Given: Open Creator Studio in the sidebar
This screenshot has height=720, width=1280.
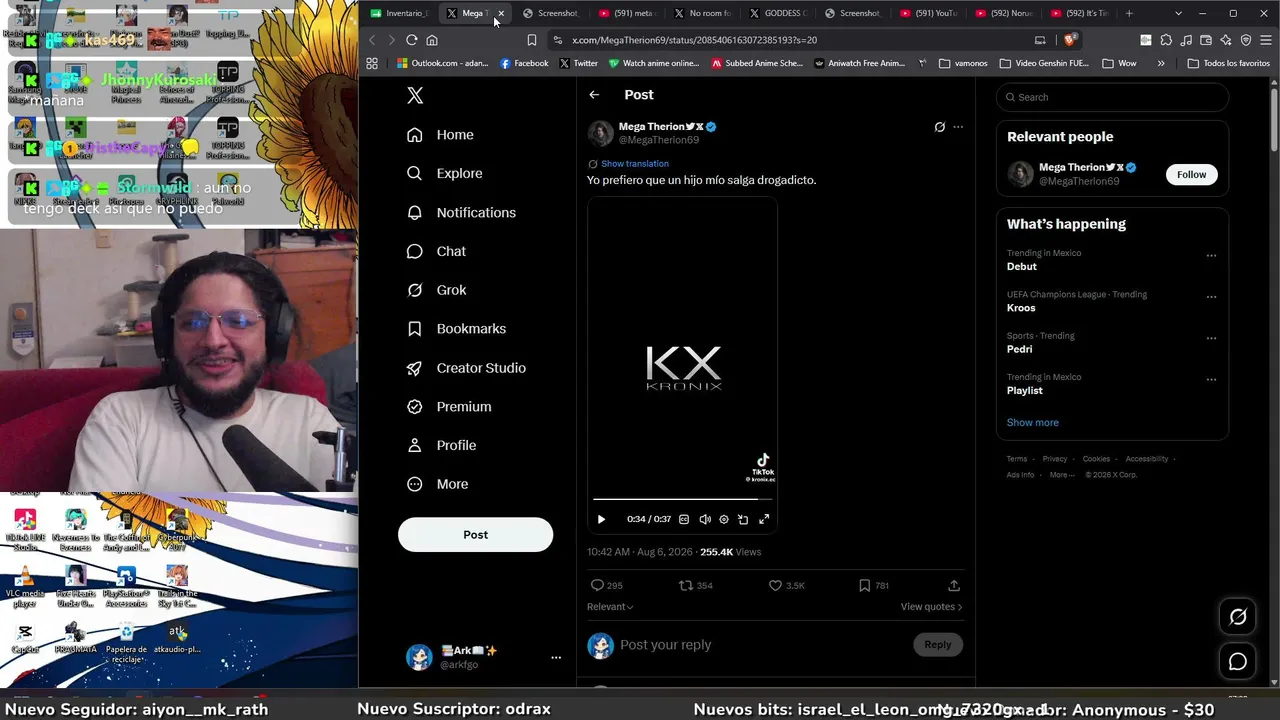Looking at the screenshot, I should tap(466, 368).
